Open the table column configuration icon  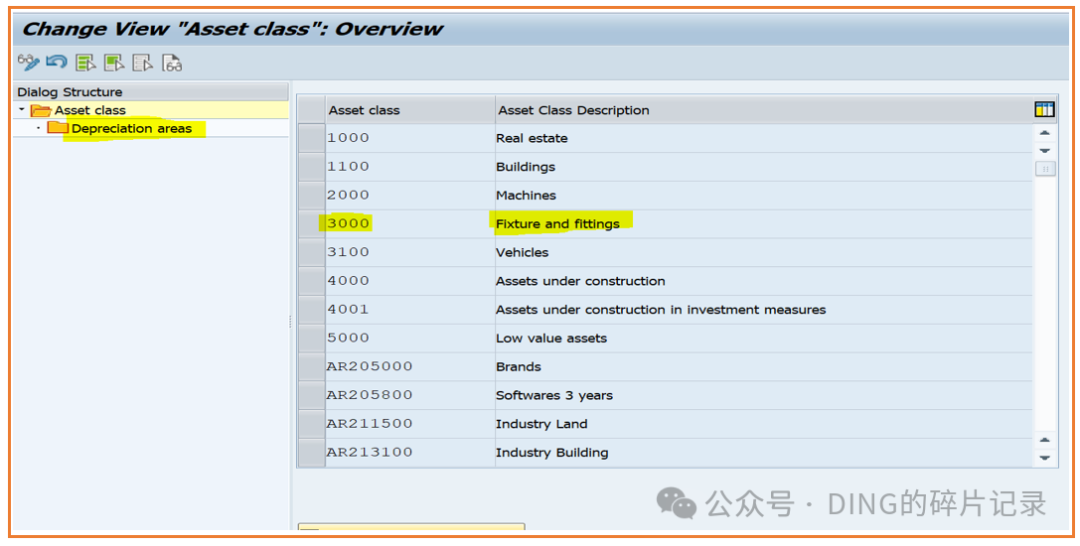click(1044, 109)
